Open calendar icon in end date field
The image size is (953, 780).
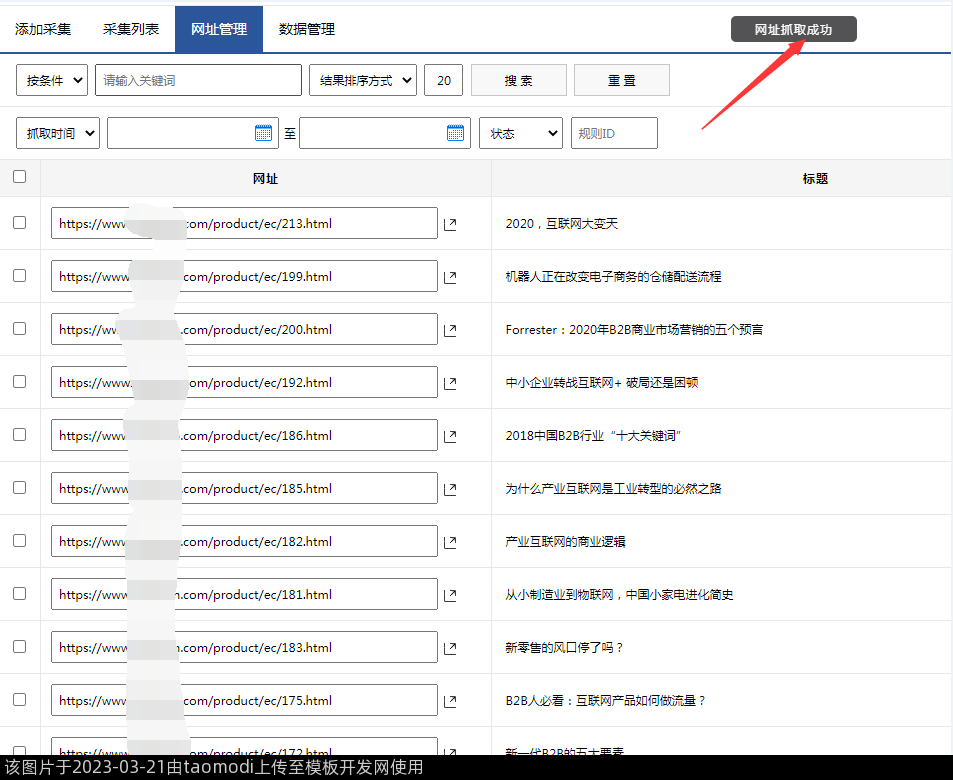pos(456,133)
